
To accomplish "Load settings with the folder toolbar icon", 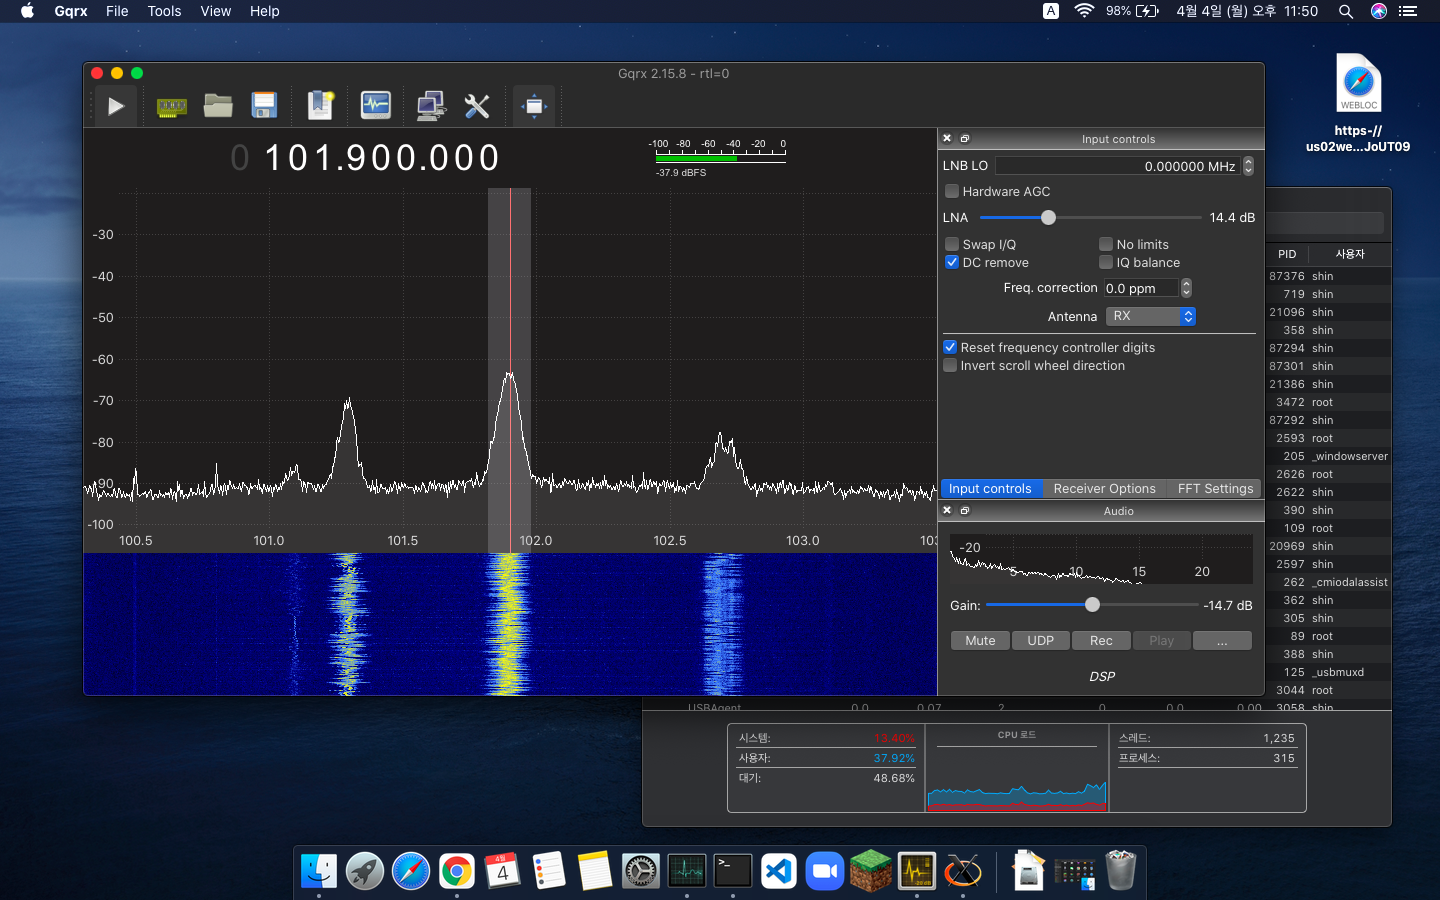I will pos(218,106).
